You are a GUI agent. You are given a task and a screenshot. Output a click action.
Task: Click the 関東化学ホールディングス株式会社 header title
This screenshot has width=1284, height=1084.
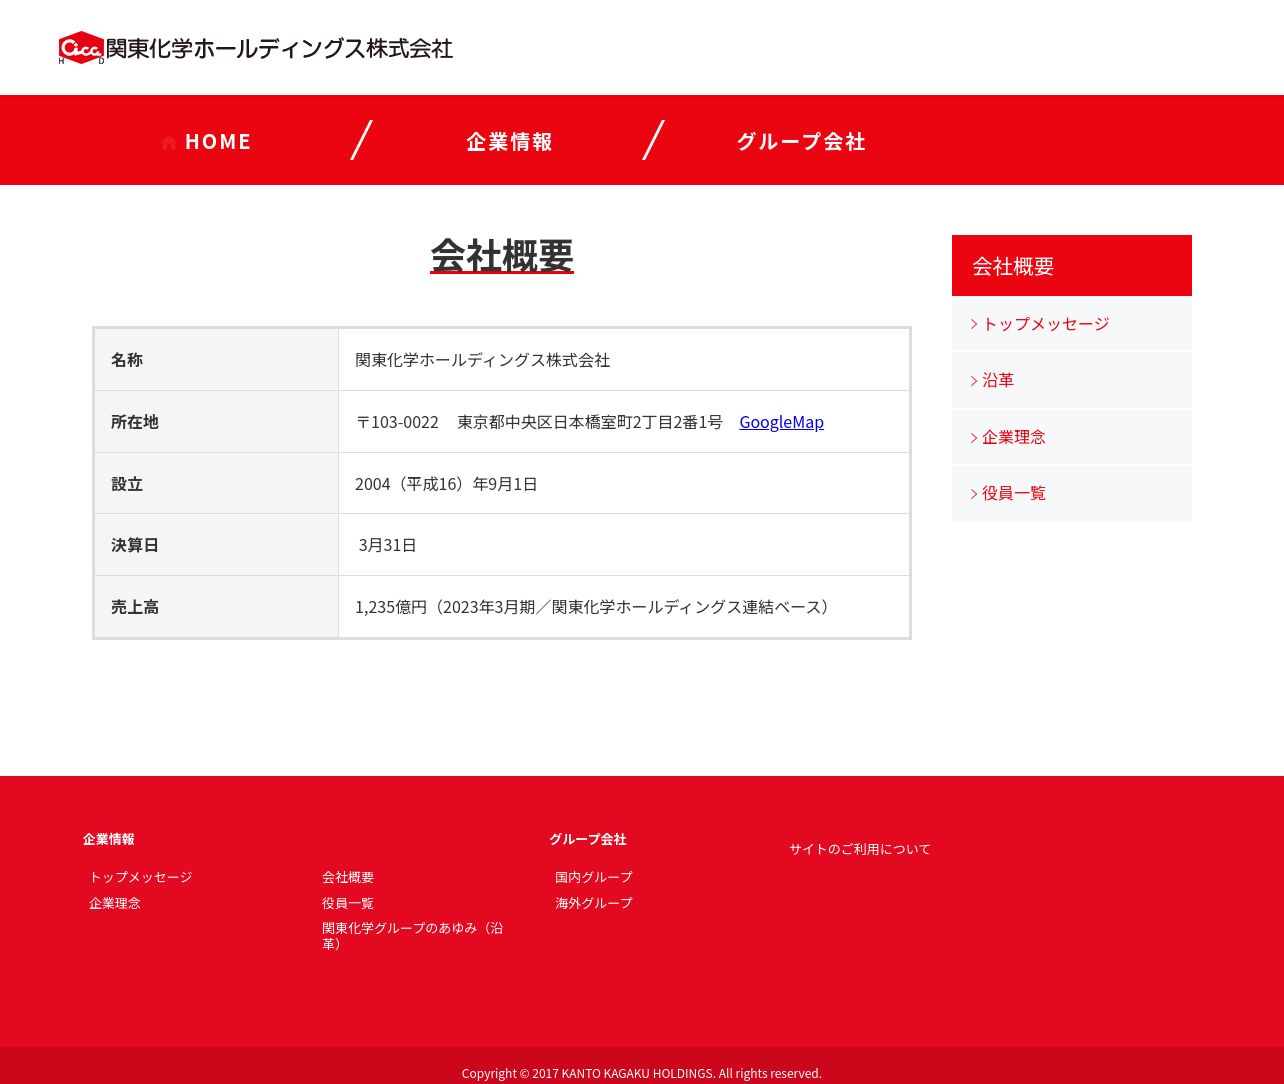point(279,48)
